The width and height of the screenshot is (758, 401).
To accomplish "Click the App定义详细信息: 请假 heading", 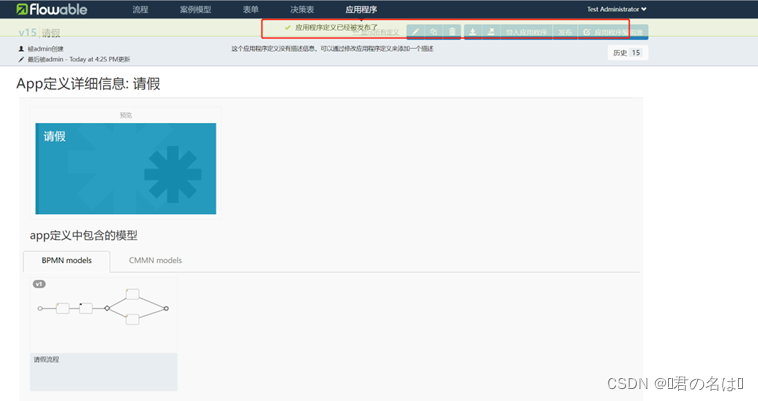I will click(x=88, y=84).
